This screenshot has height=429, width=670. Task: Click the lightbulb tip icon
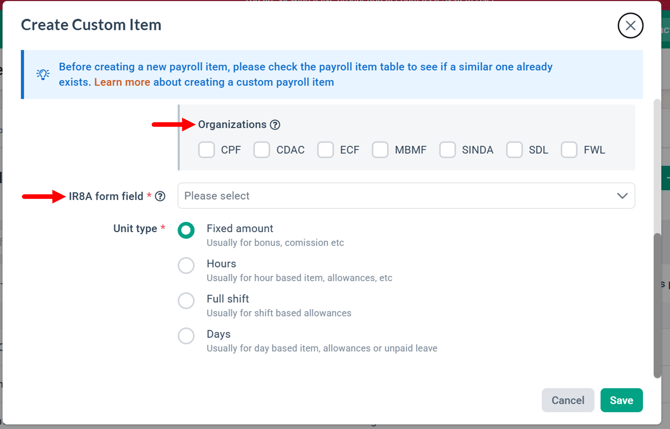(43, 74)
